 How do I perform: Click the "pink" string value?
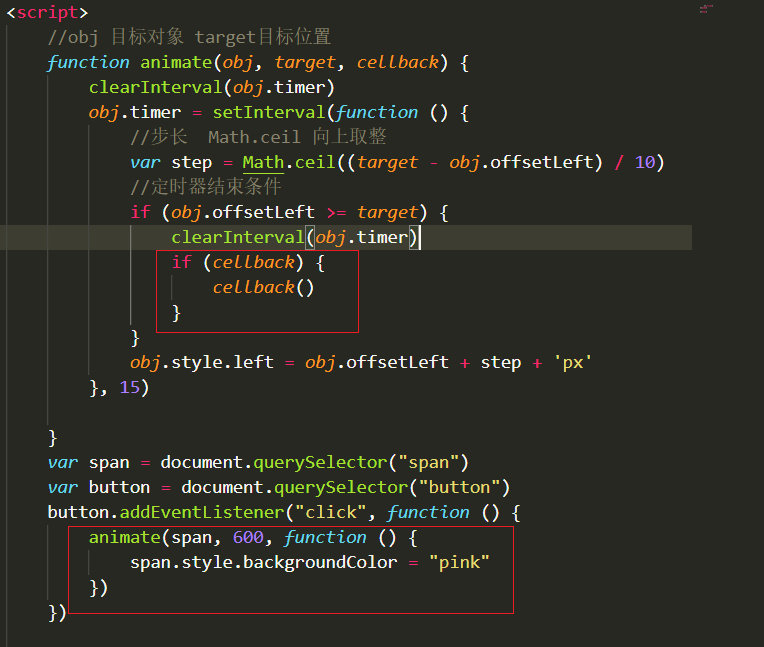[x=459, y=563]
